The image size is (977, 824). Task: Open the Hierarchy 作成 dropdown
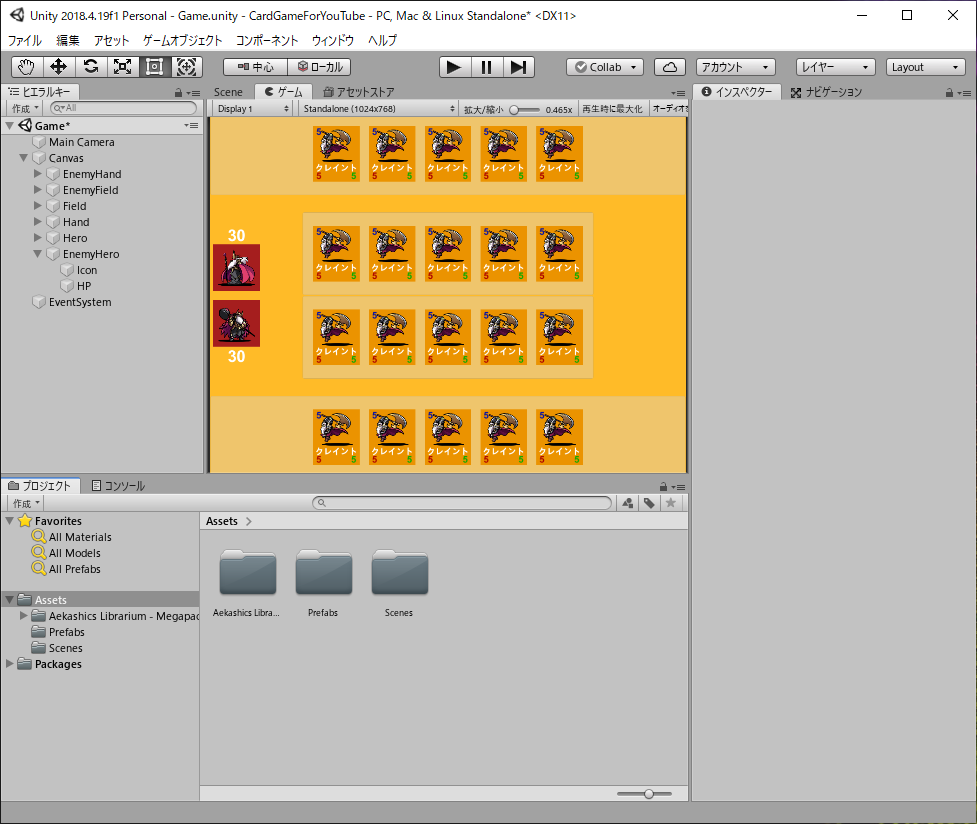tap(25, 108)
